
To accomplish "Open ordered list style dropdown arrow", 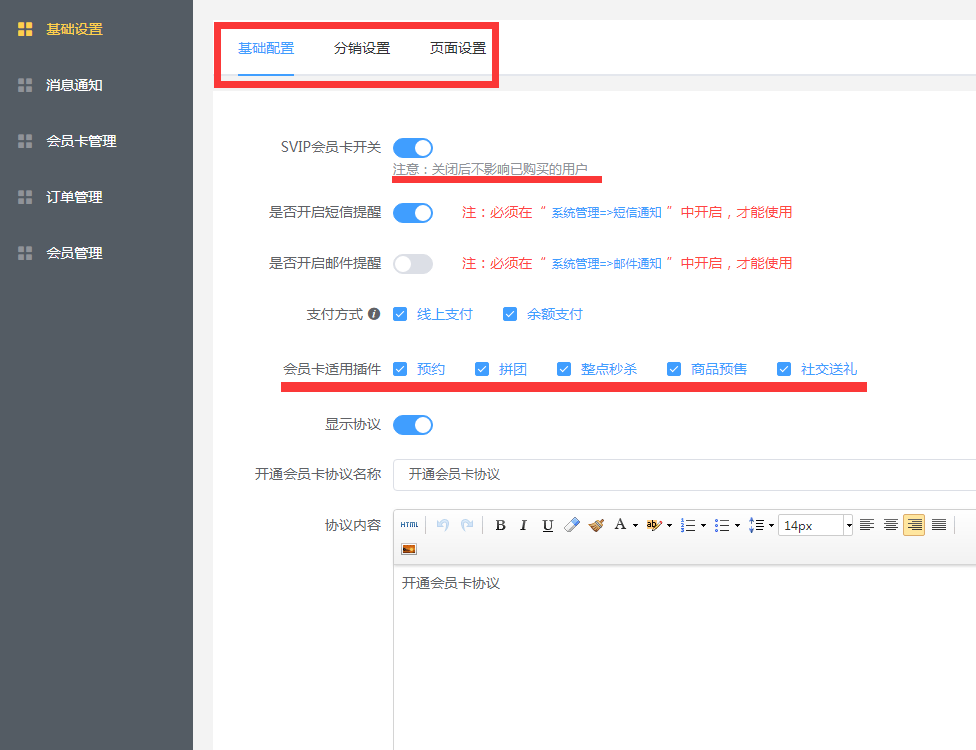I will [x=703, y=525].
